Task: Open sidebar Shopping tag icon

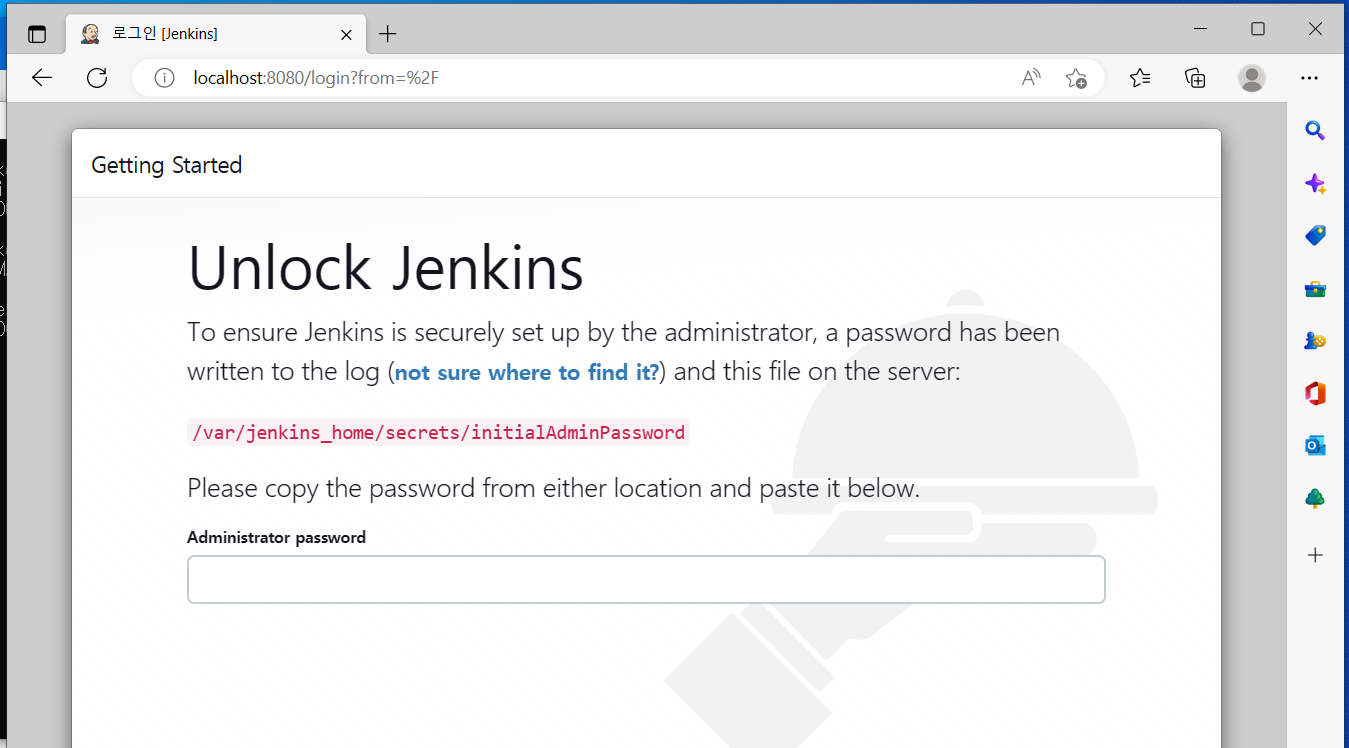Action: pyautogui.click(x=1315, y=236)
